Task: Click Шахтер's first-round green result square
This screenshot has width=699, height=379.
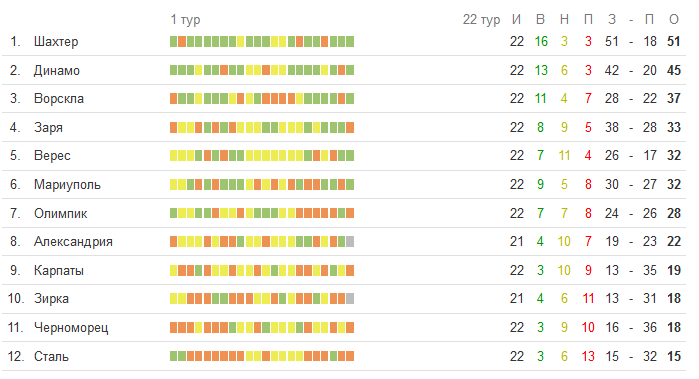Action: 173,41
